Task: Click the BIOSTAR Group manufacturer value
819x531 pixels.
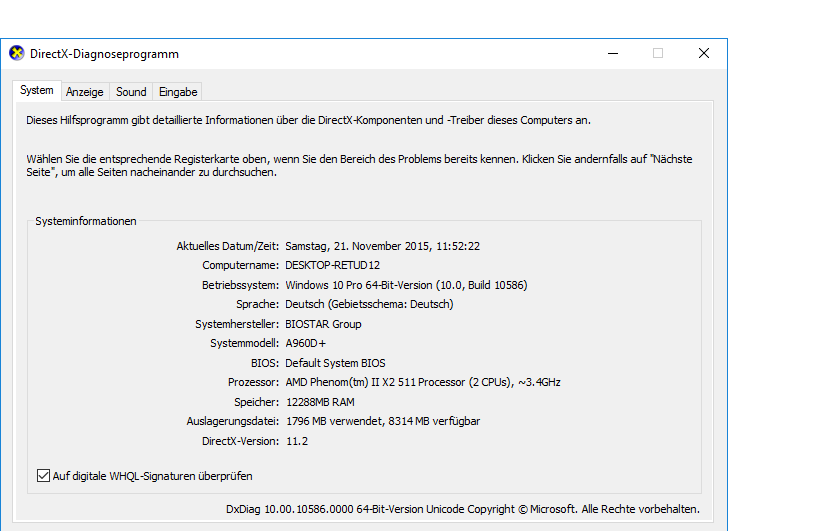Action: click(323, 324)
